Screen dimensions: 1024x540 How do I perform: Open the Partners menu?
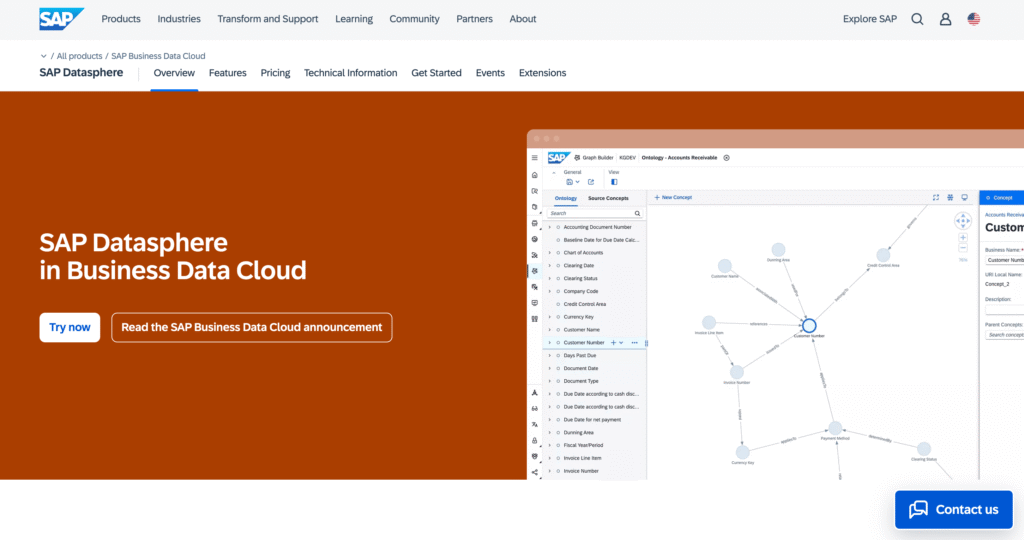coord(474,19)
